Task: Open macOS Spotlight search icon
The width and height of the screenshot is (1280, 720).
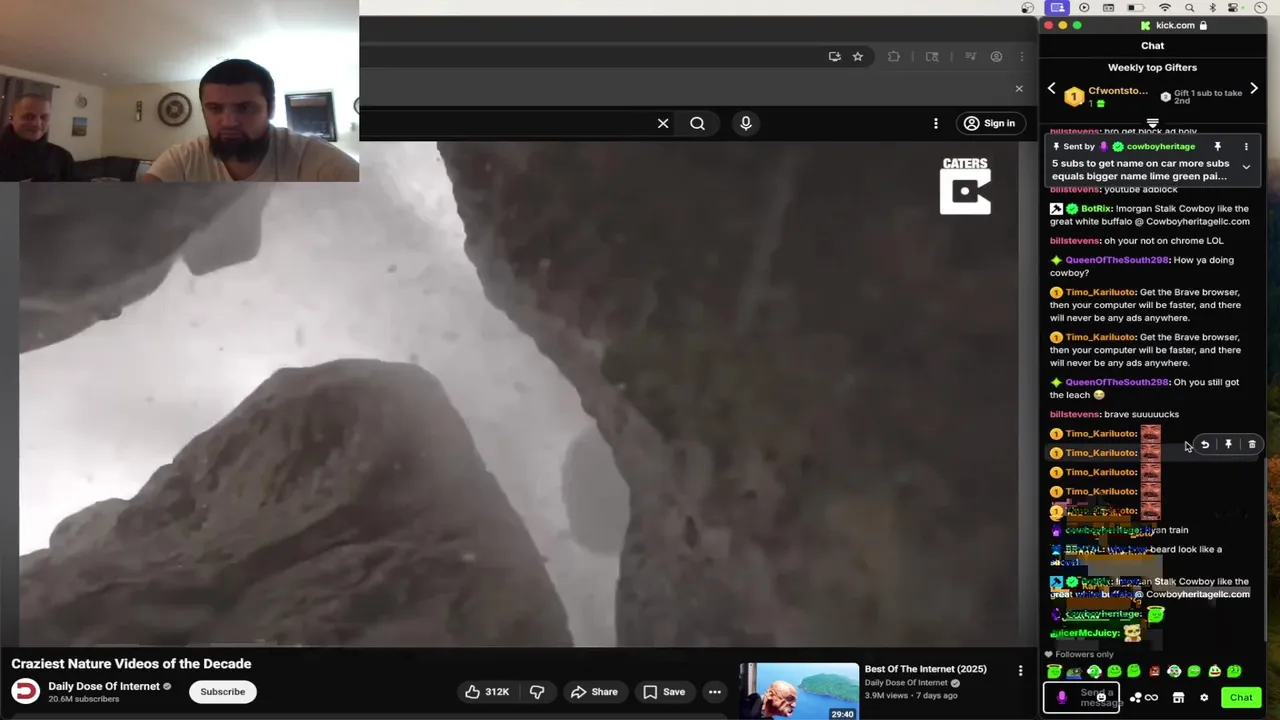Action: tap(1190, 8)
